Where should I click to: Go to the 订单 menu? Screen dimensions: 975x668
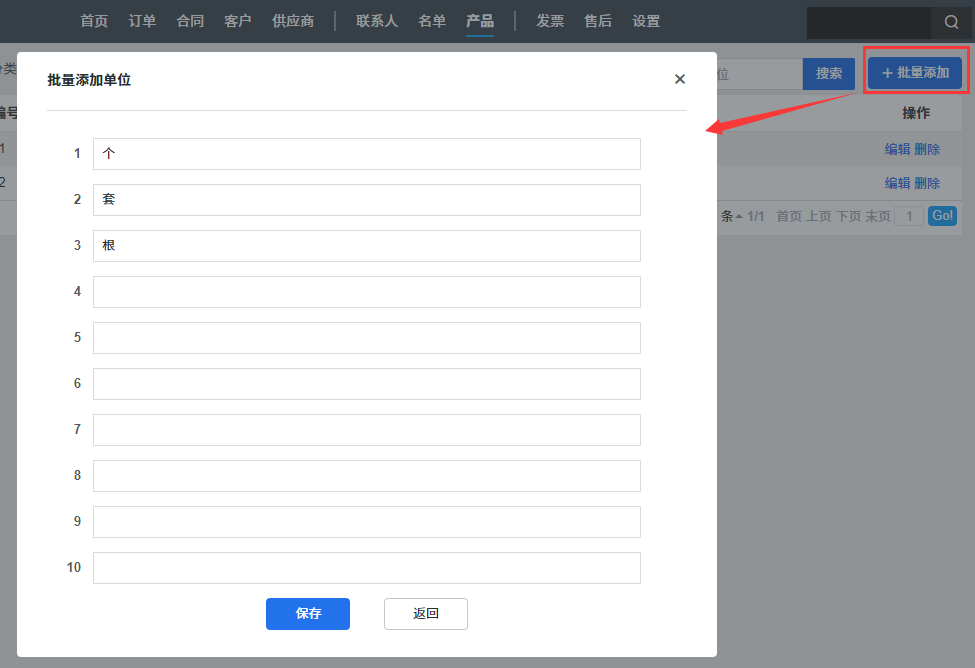point(142,21)
